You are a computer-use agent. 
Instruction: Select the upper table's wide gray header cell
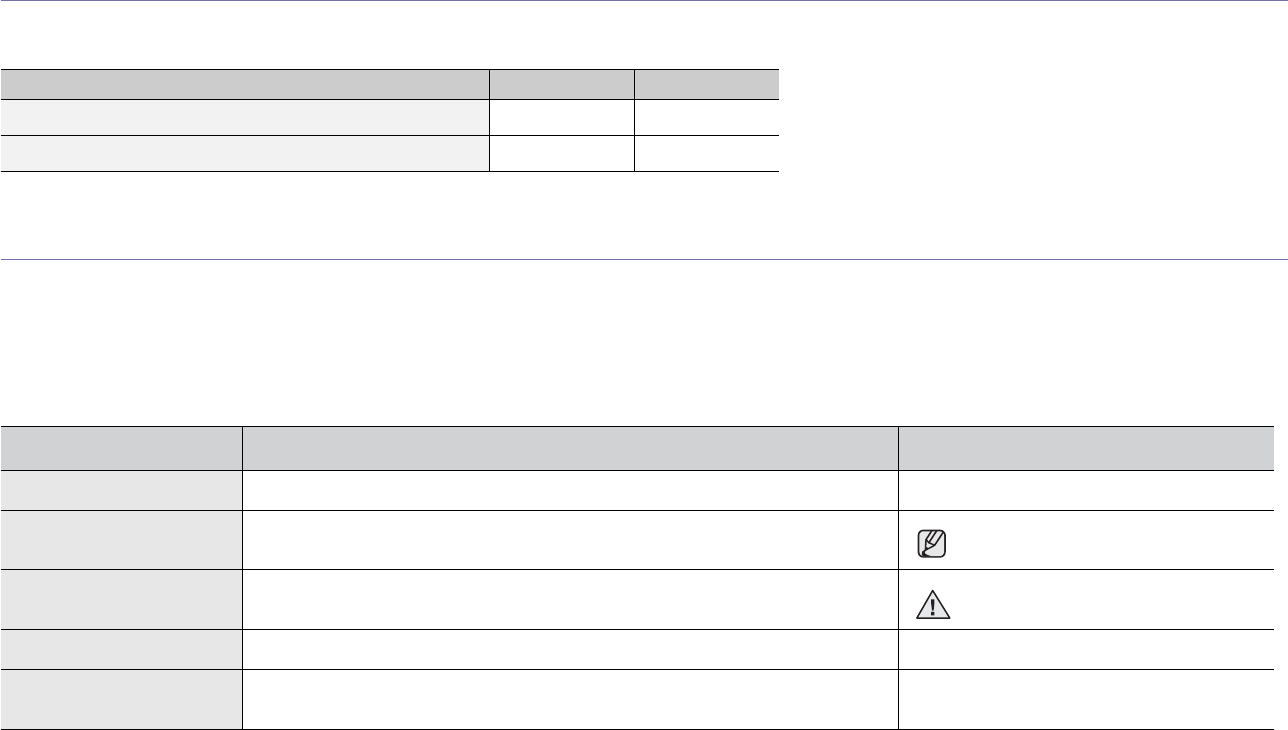click(x=245, y=84)
